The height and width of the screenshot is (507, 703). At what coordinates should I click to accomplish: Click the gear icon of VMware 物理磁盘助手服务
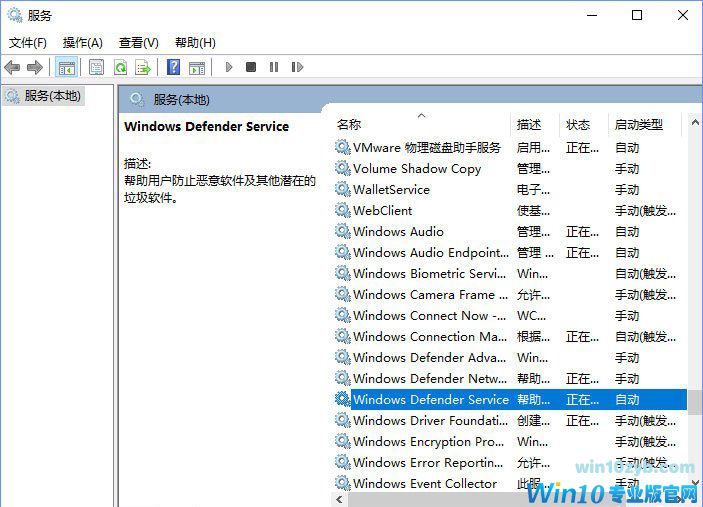[x=343, y=147]
